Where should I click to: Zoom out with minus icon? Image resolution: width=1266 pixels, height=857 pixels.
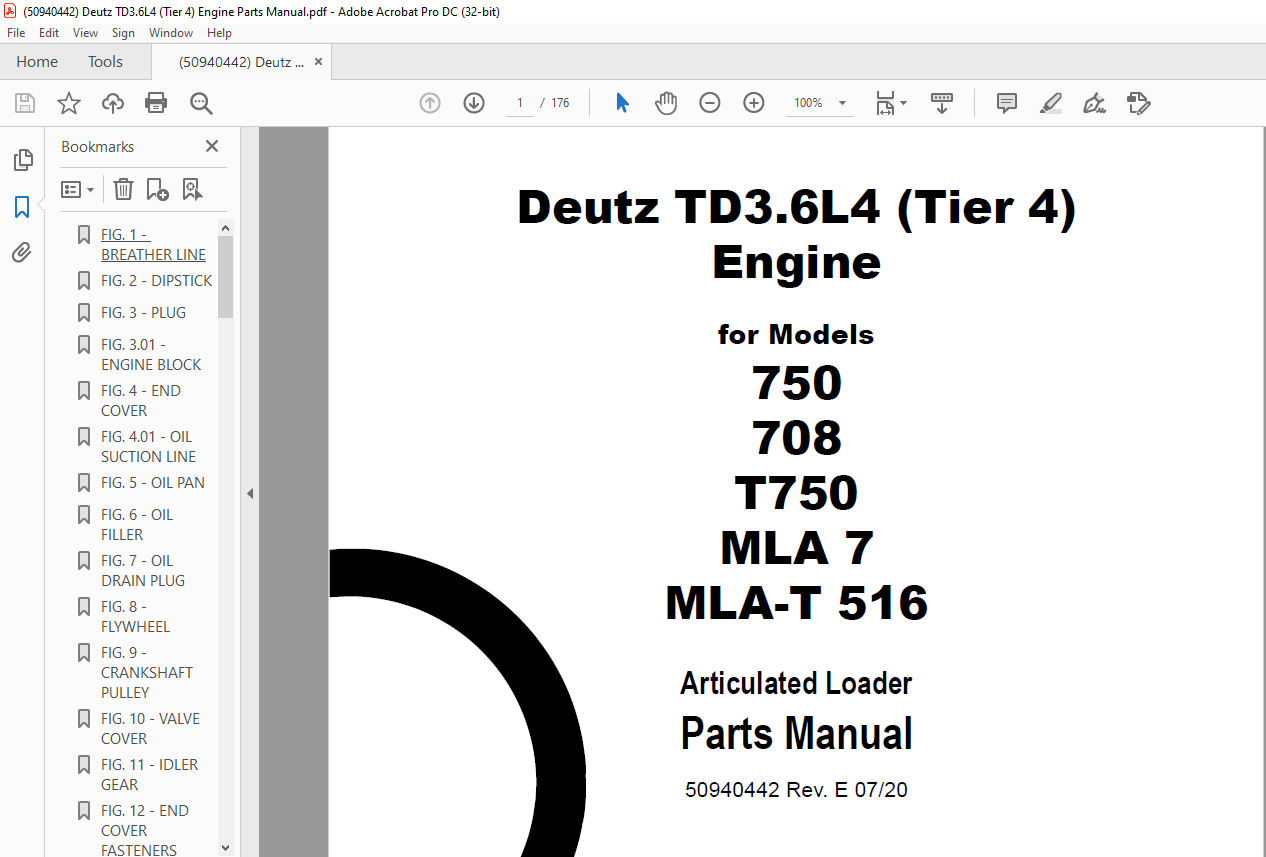(x=710, y=103)
